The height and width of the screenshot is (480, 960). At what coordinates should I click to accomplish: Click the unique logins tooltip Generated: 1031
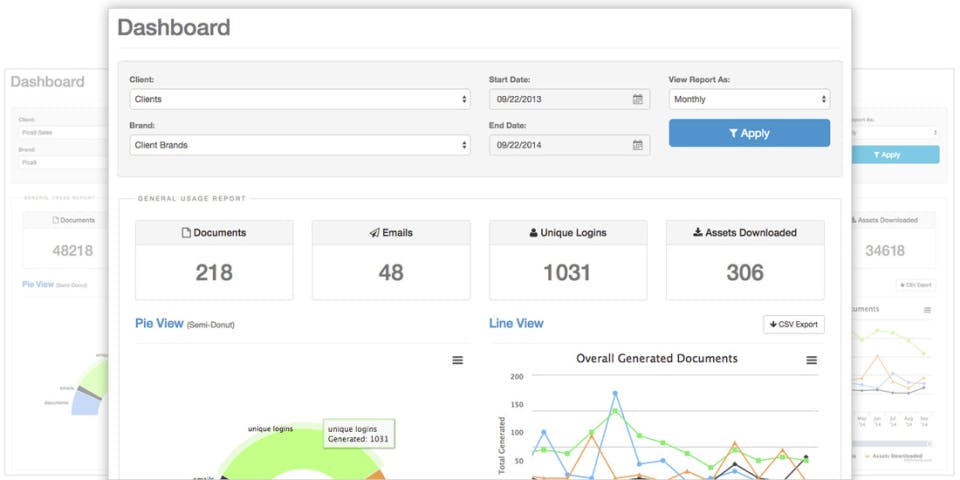359,434
